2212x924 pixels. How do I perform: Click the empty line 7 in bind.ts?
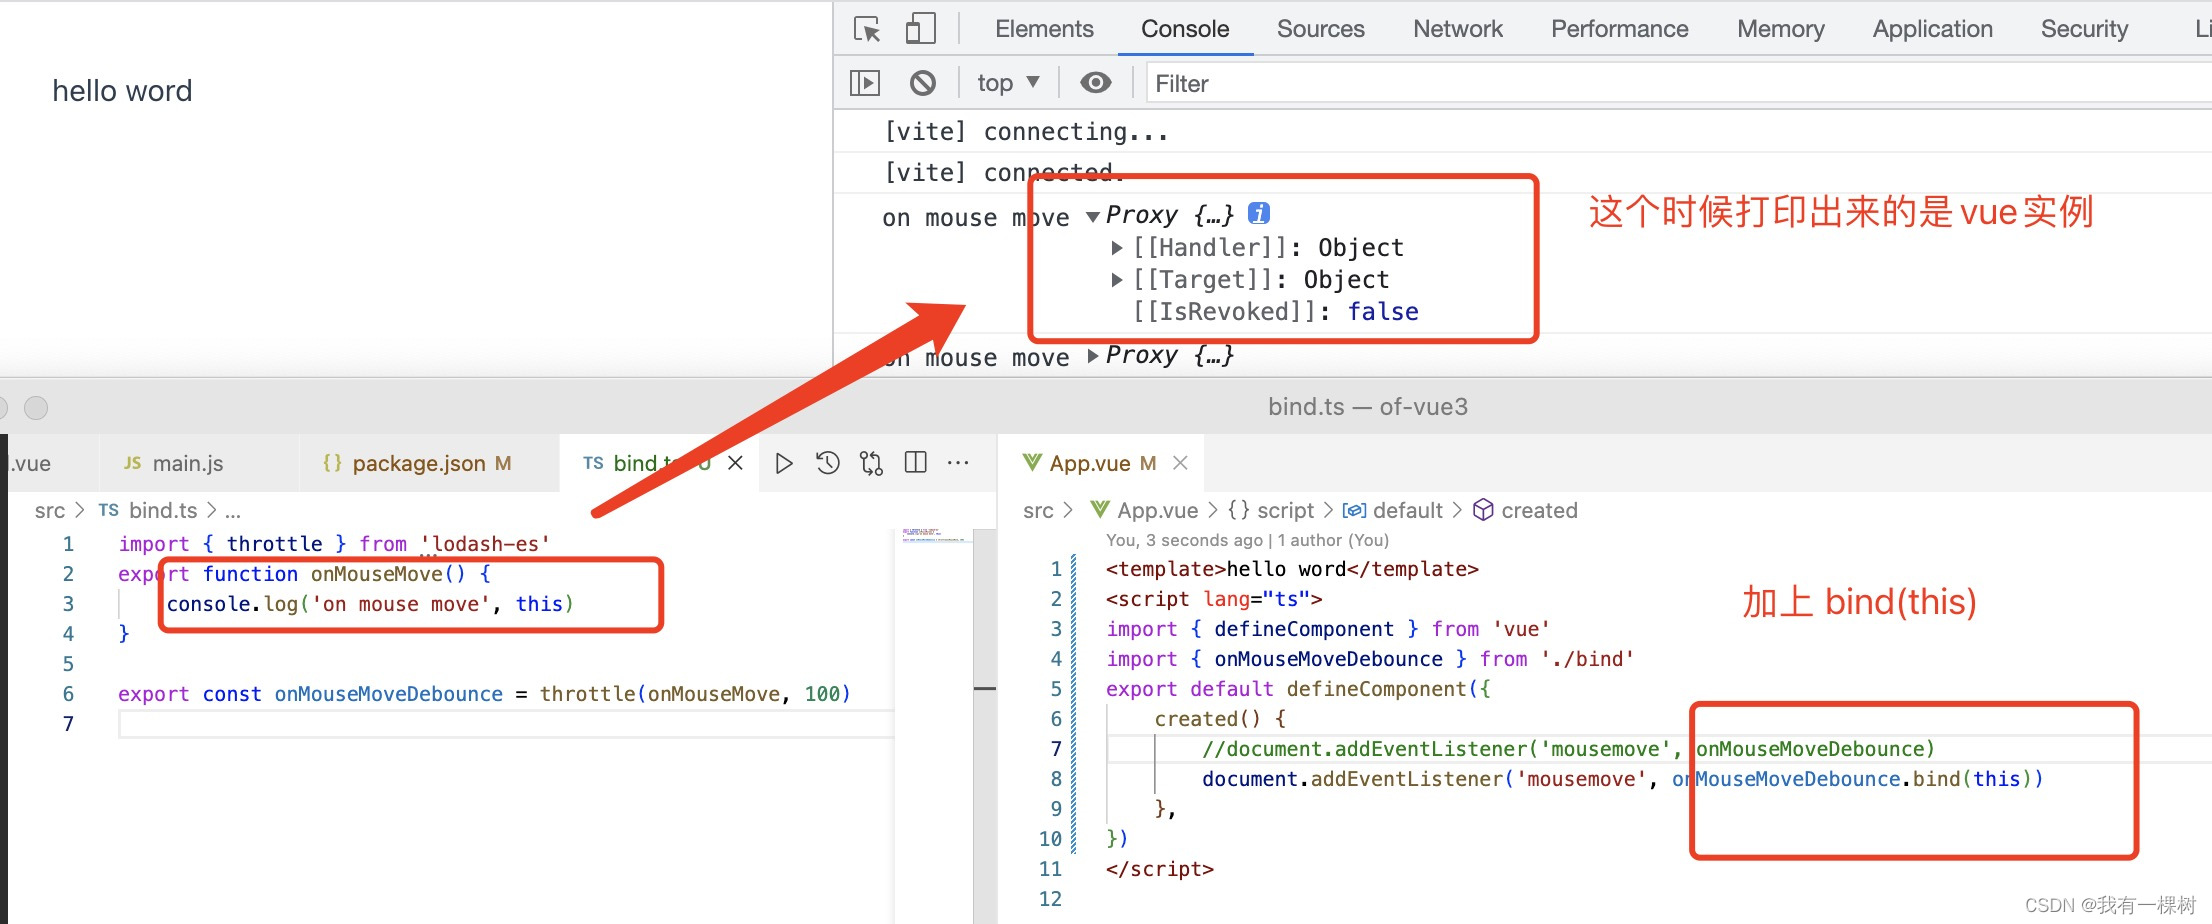pyautogui.click(x=506, y=724)
